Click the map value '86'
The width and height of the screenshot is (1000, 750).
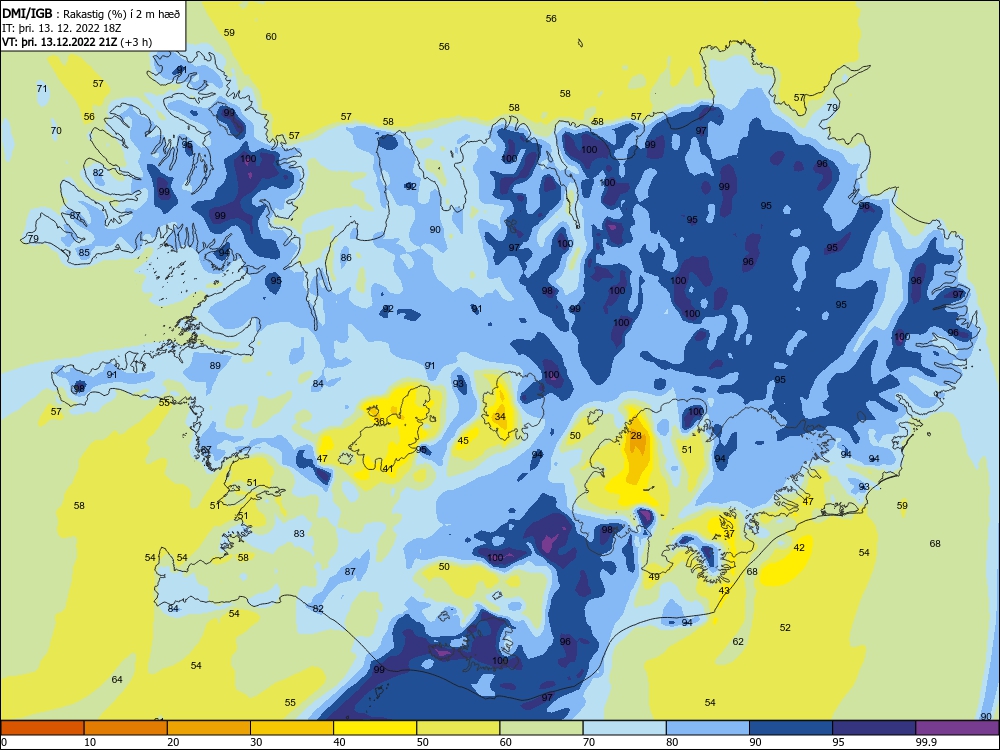click(346, 258)
